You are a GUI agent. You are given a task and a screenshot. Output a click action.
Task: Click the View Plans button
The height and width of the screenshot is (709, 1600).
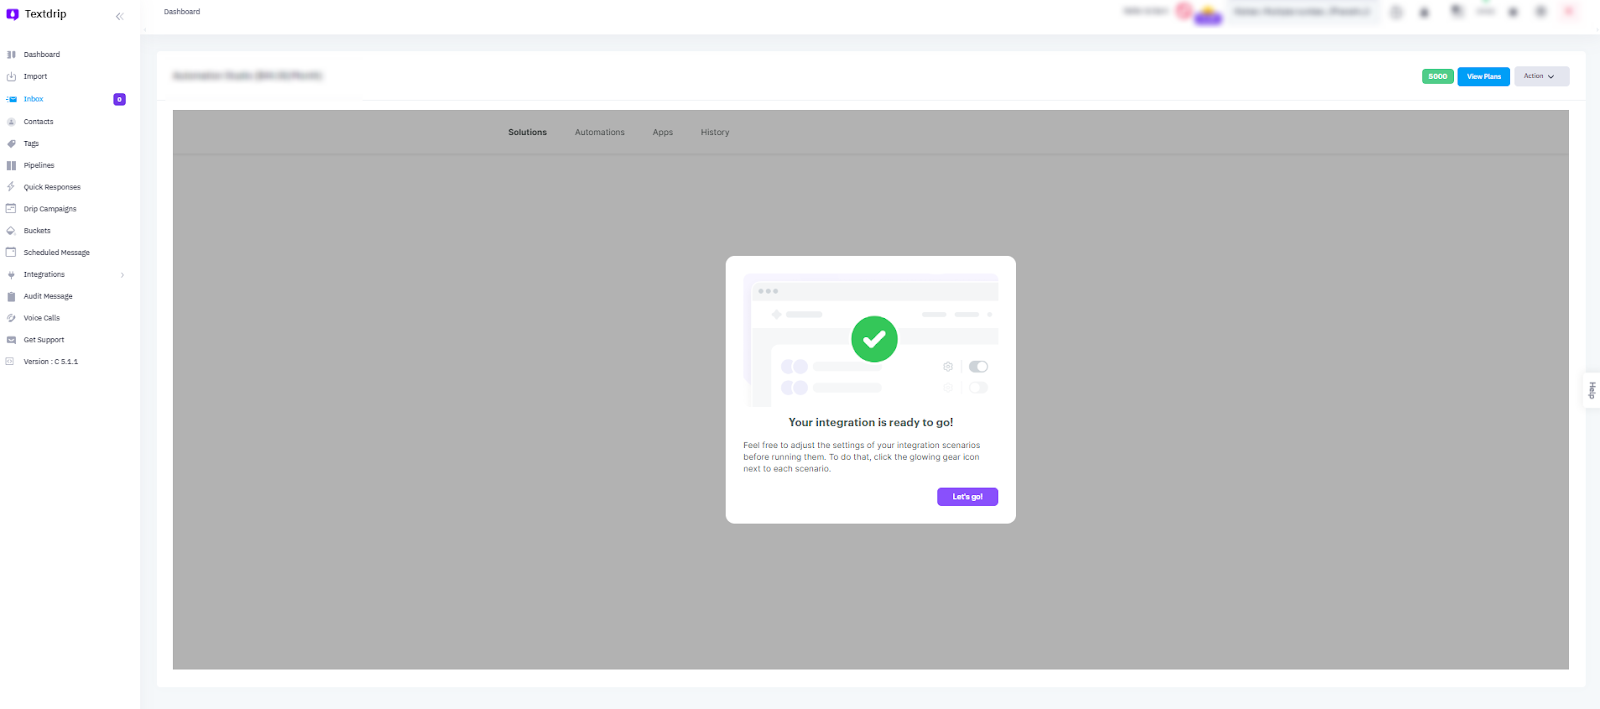point(1484,76)
